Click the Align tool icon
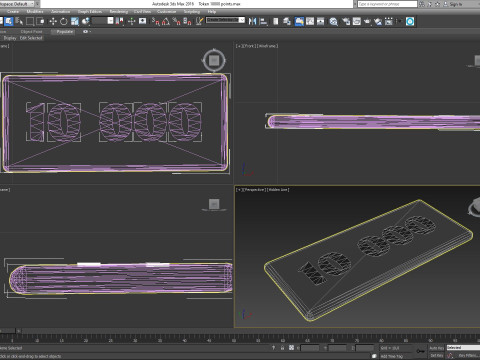The image size is (480, 360). pyautogui.click(x=263, y=22)
